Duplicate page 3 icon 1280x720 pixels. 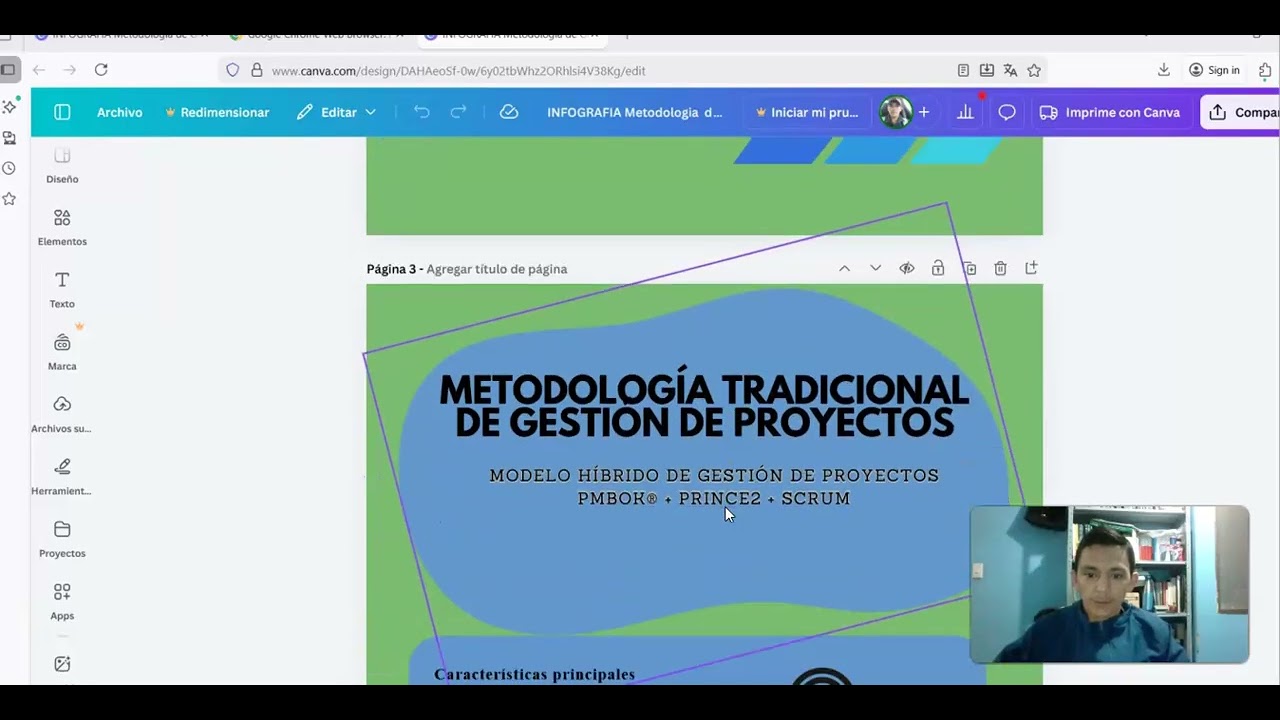tap(969, 268)
